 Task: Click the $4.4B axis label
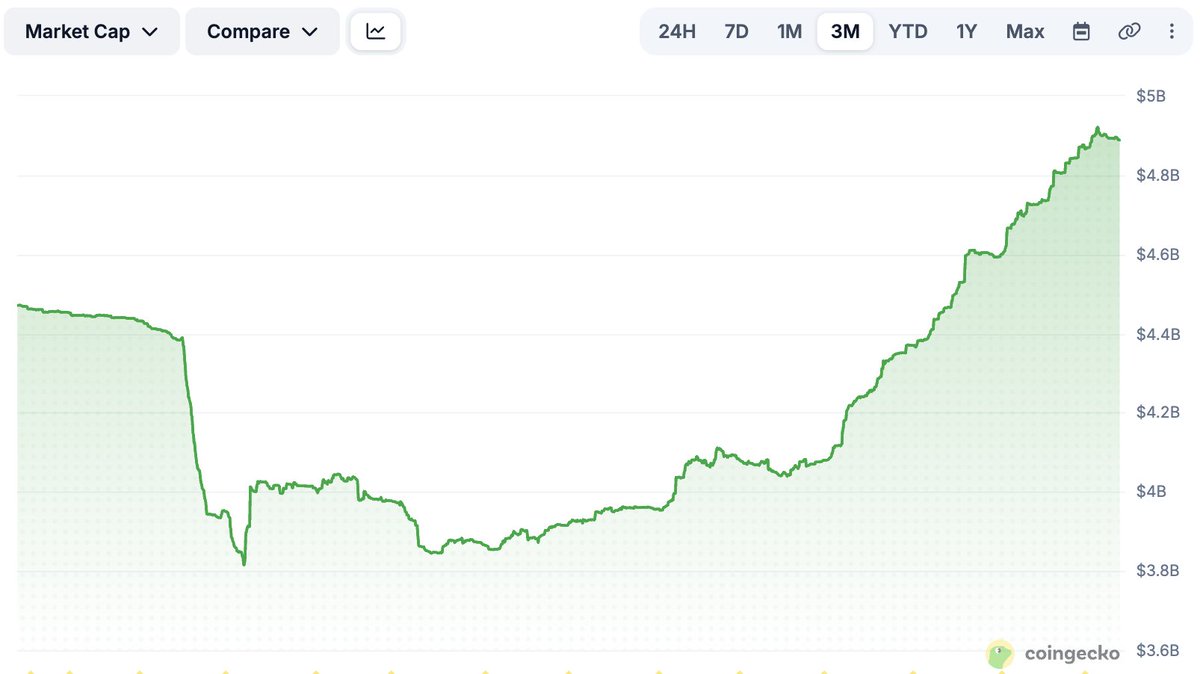click(x=1158, y=333)
